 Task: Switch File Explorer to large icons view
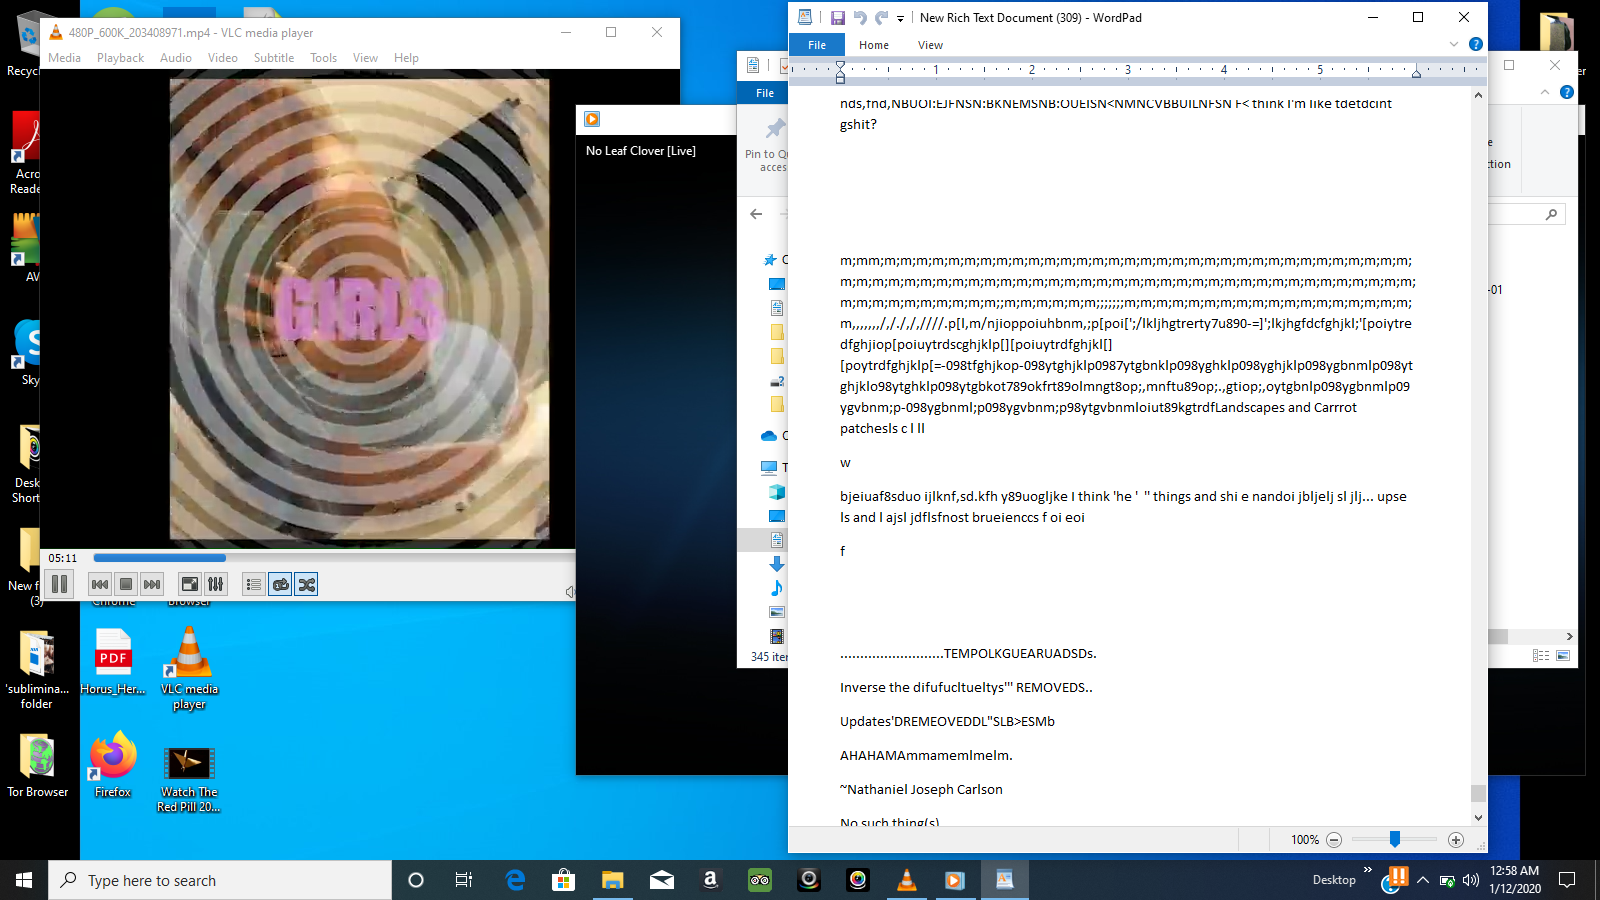pyautogui.click(x=1563, y=656)
